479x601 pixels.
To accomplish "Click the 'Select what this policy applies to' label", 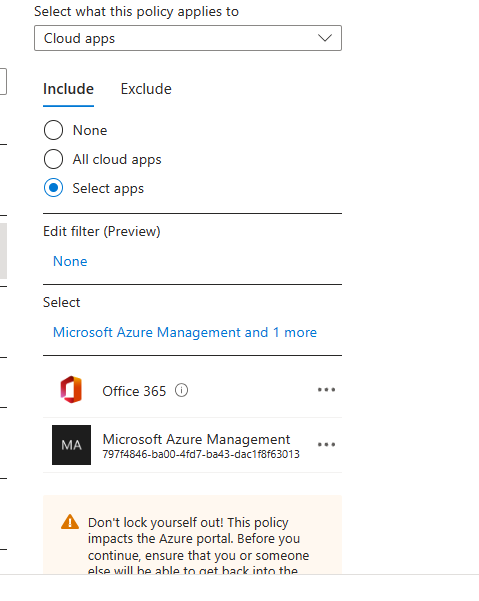I will tap(136, 11).
